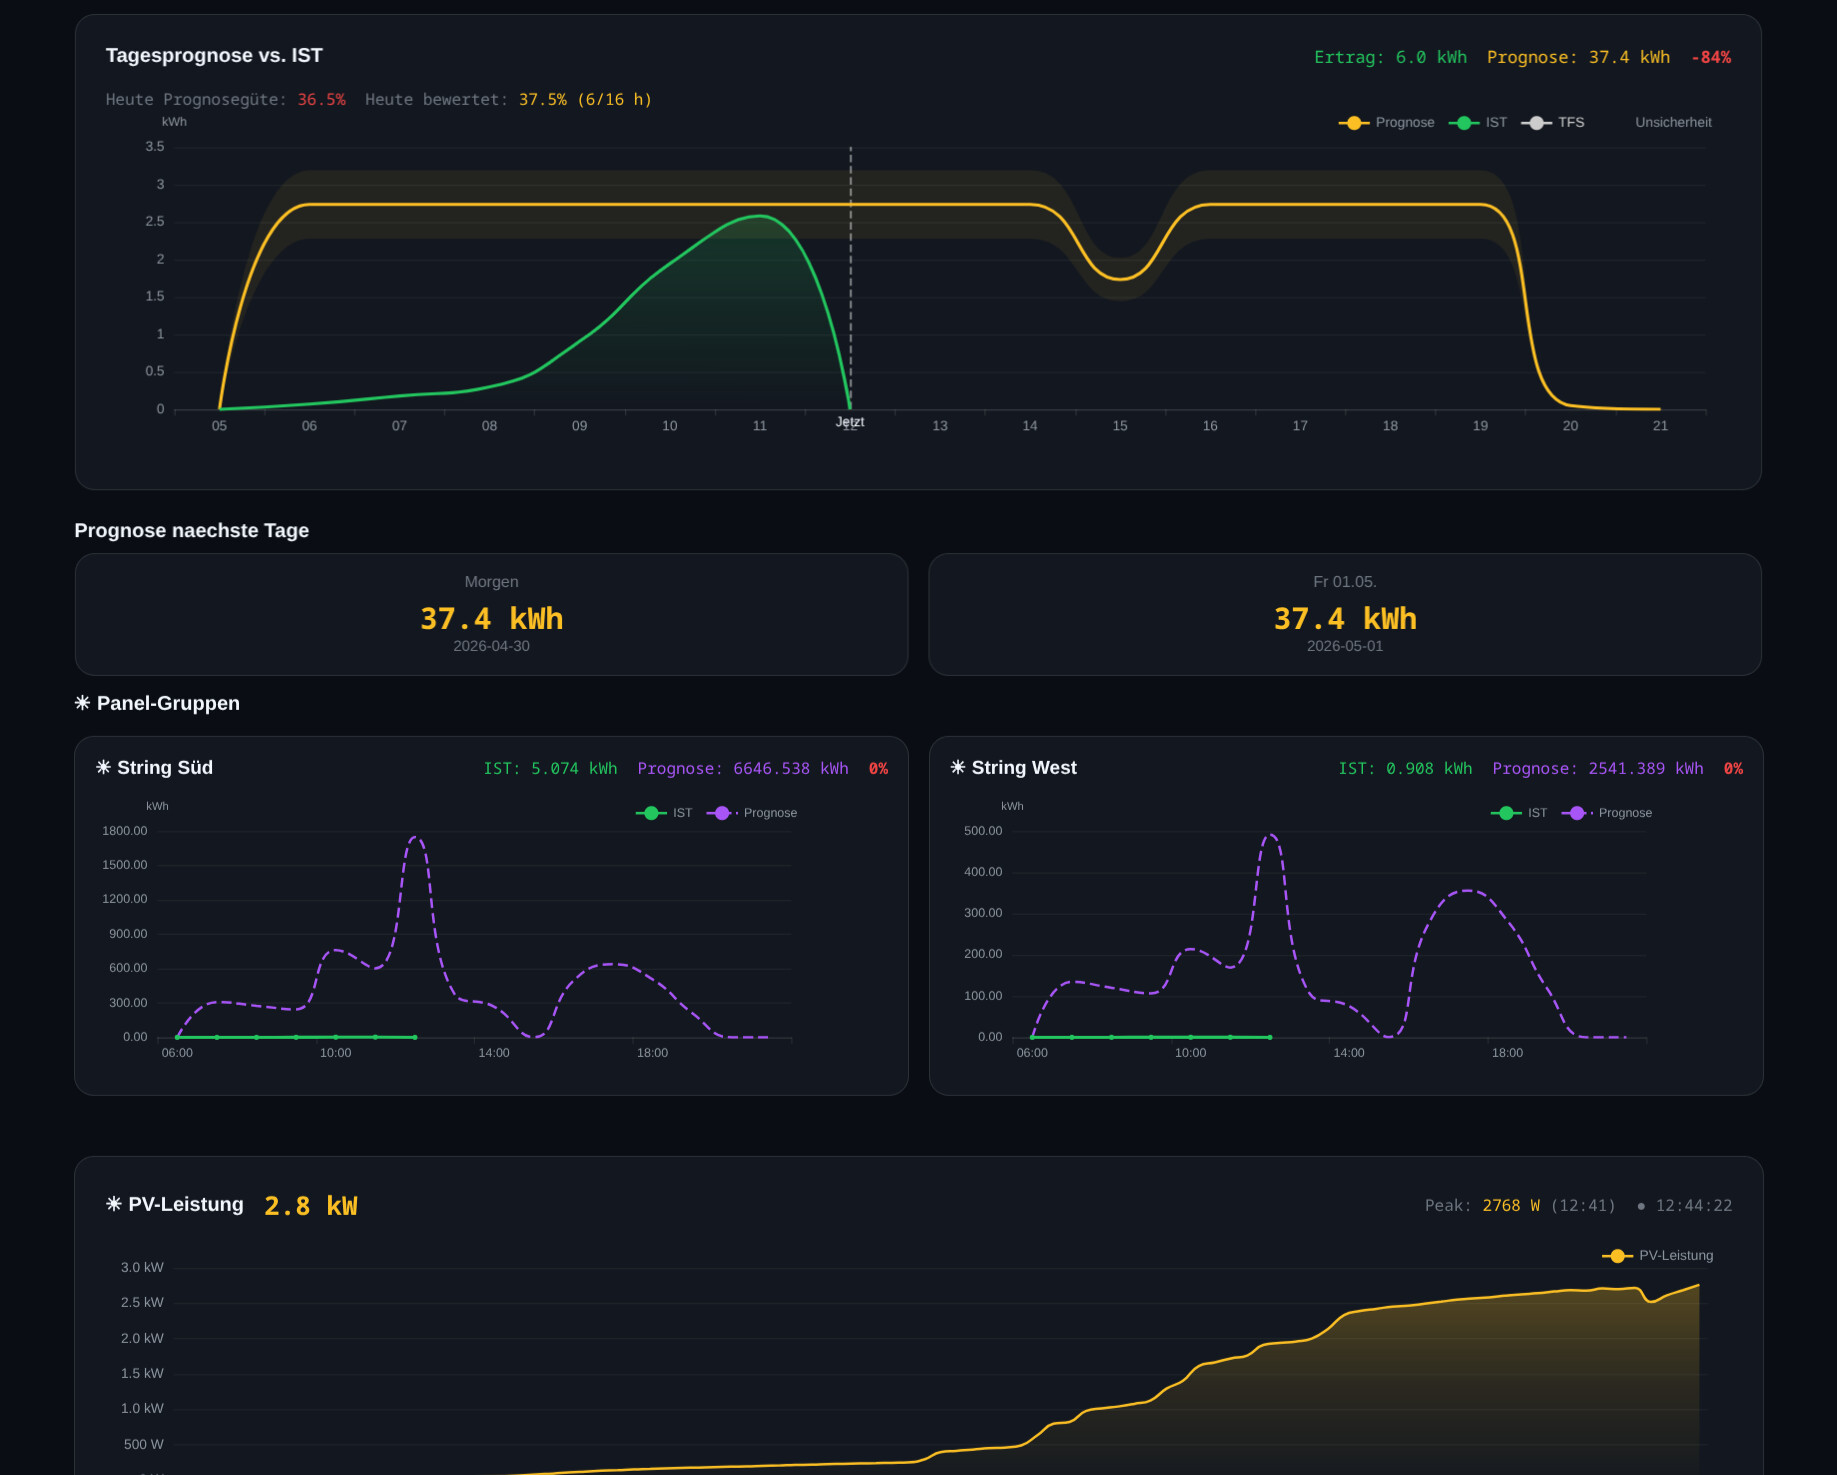Click the status dot beside 12:44:22
Viewport: 1837px width, 1475px height.
point(1641,1206)
